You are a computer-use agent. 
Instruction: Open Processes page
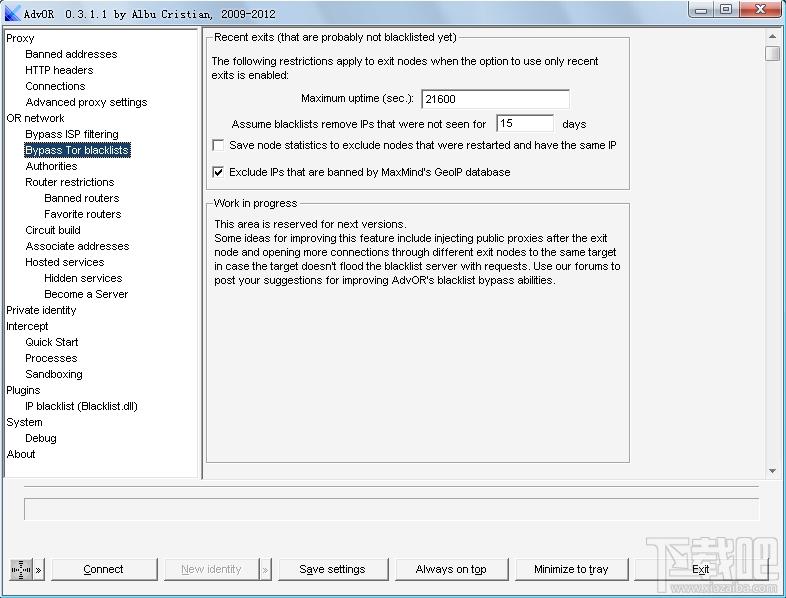(x=51, y=359)
